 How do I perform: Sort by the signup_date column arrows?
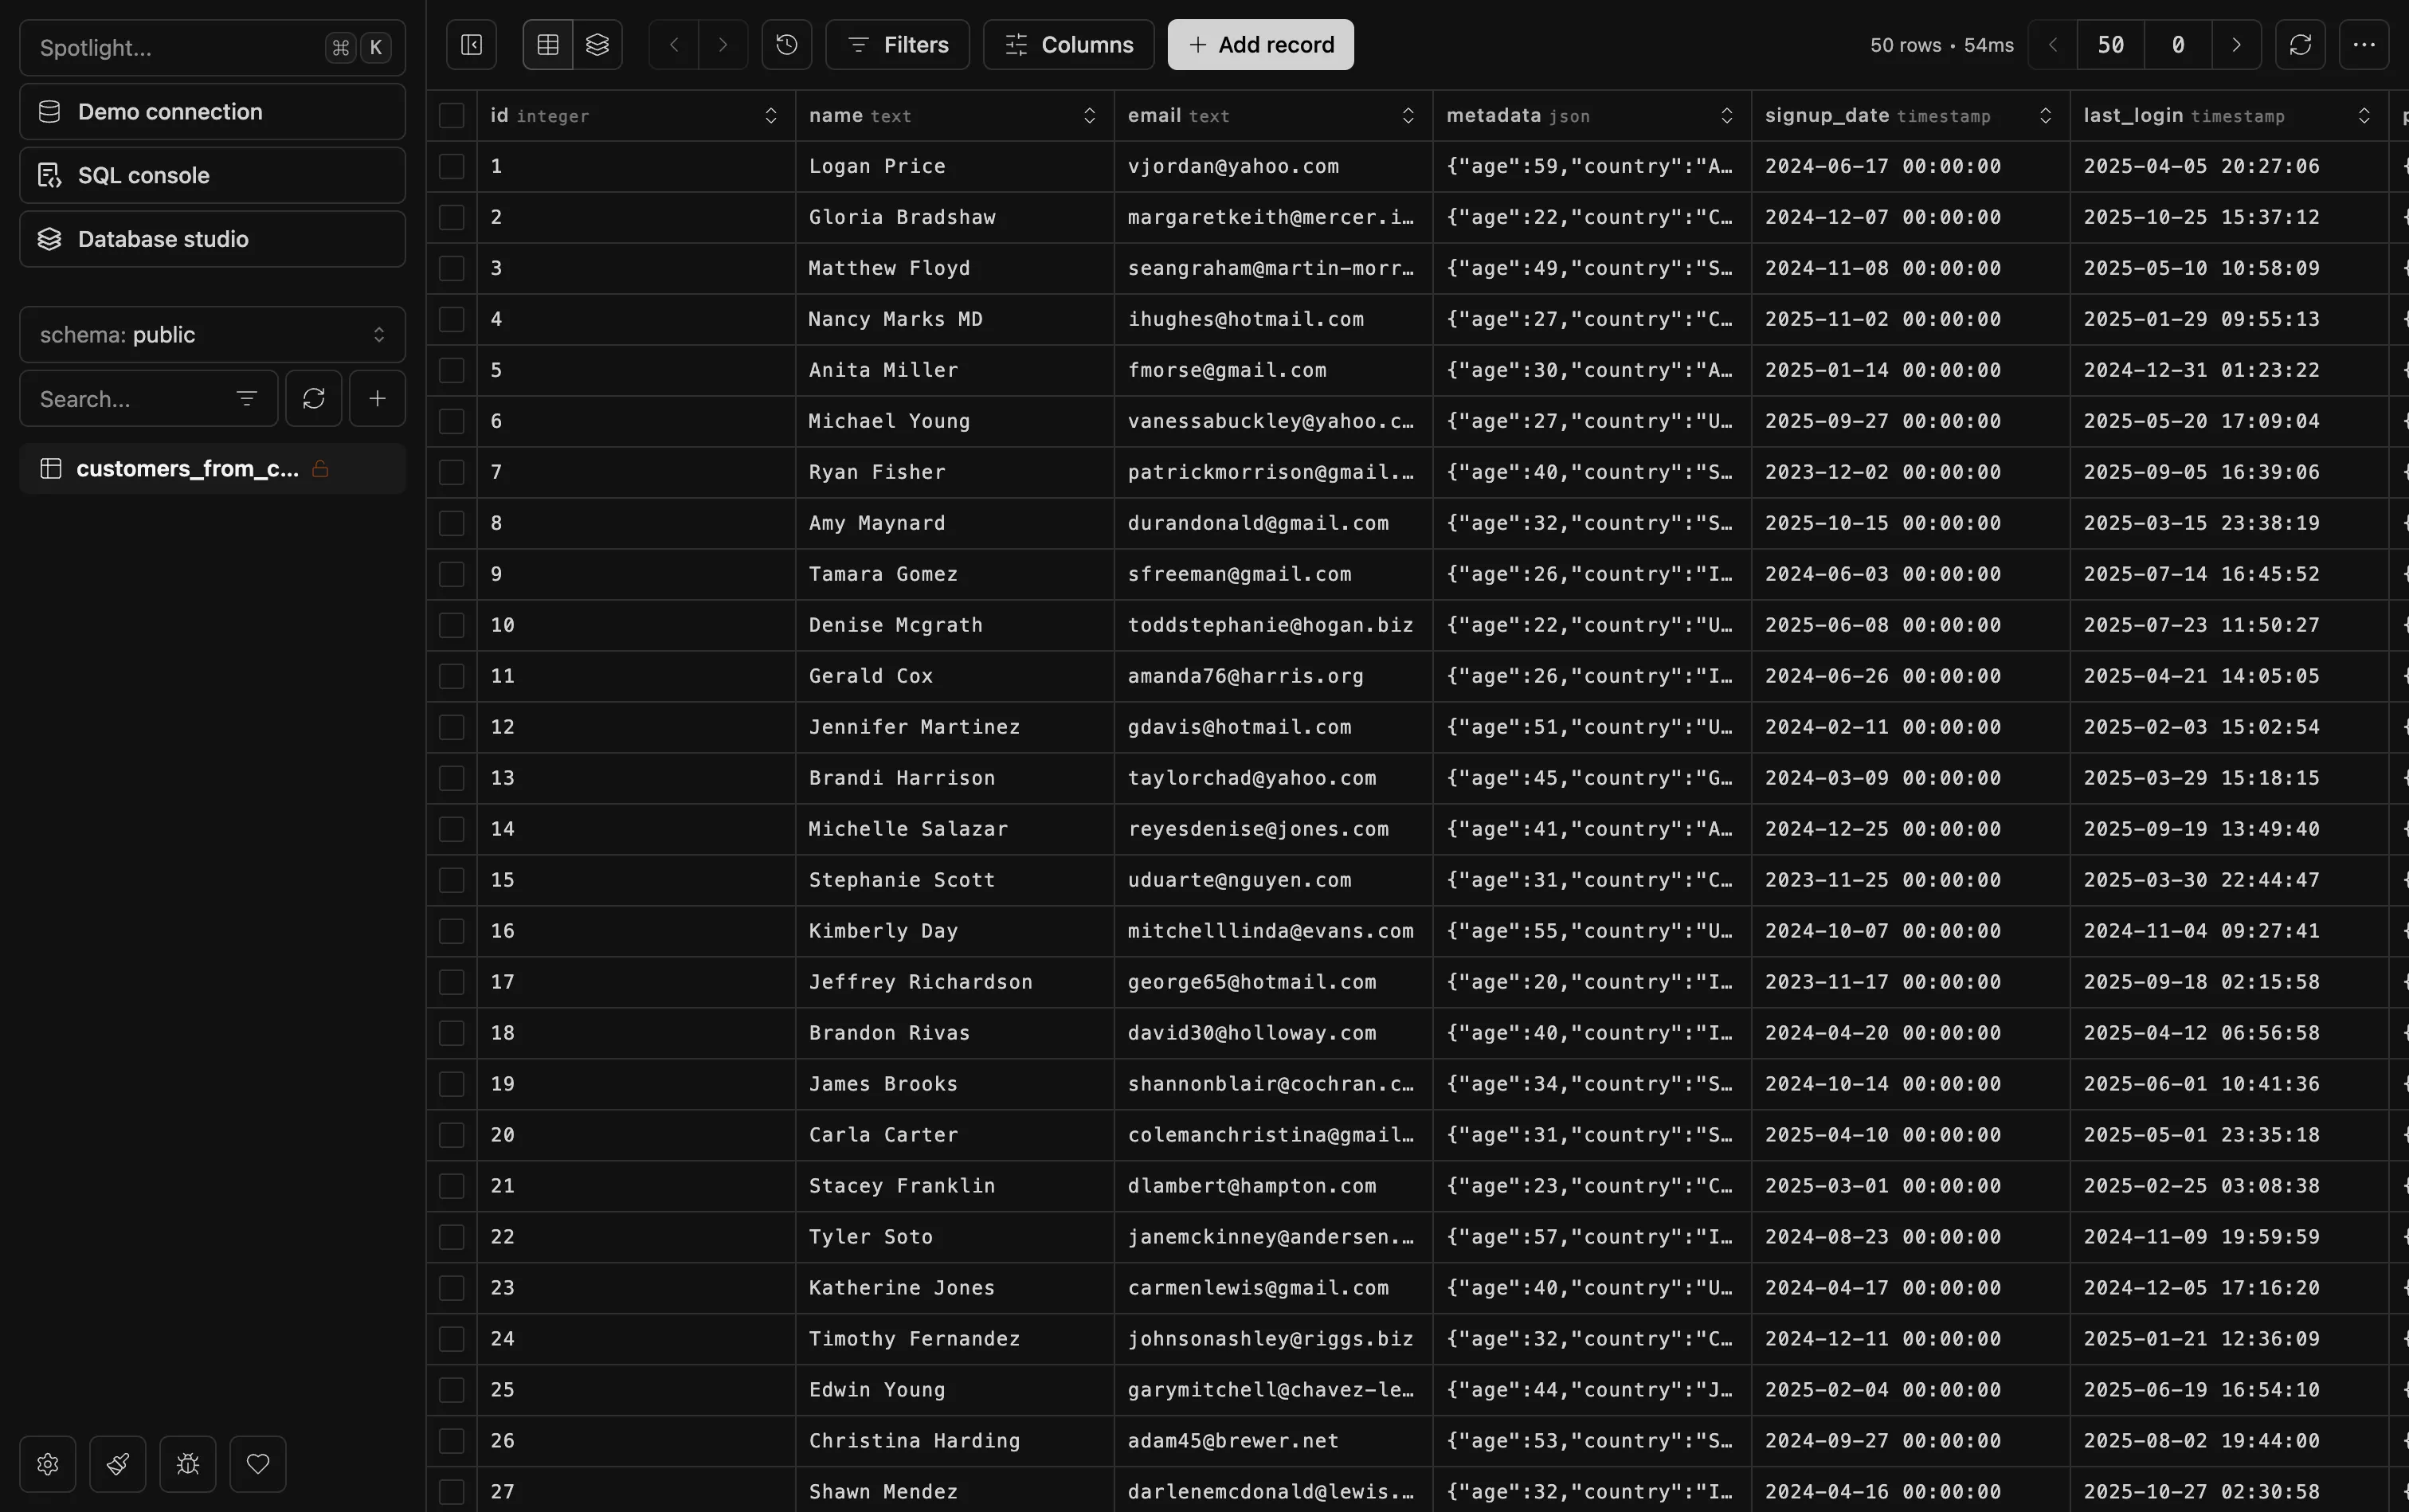2045,116
